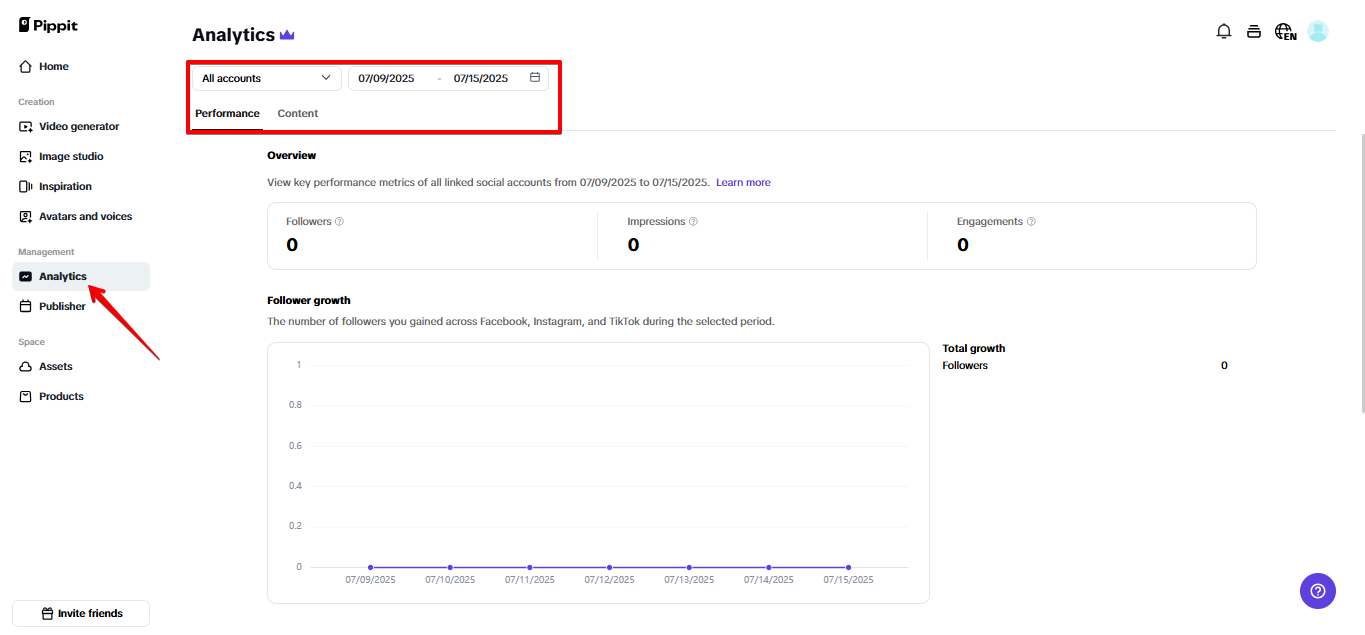Open the Products section
The height and width of the screenshot is (635, 1365).
pyautogui.click(x=59, y=396)
